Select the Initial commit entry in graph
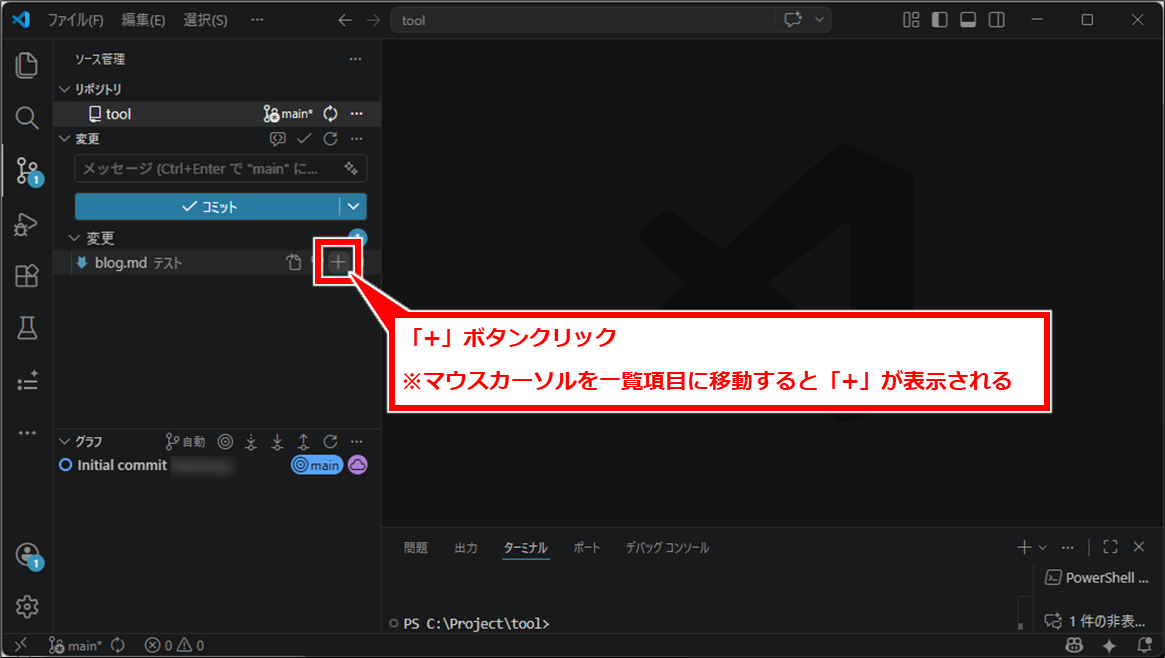The image size is (1165, 658). coord(122,465)
